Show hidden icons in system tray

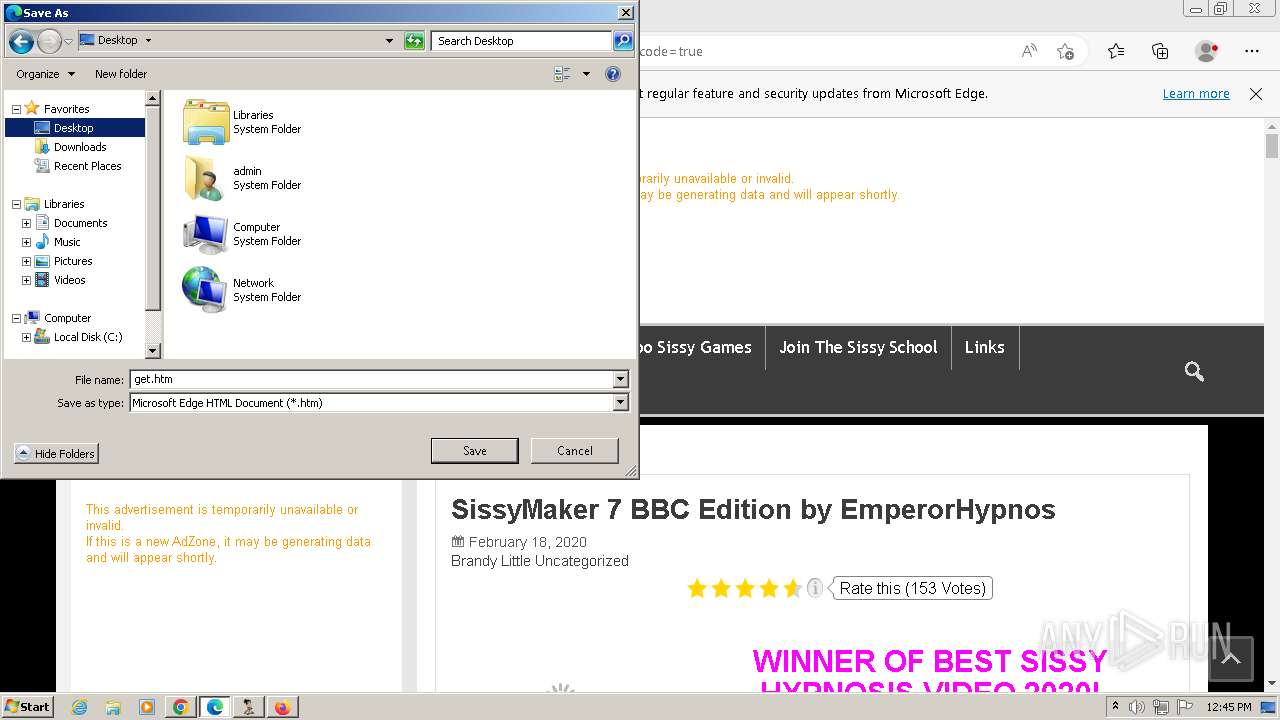[x=1115, y=707]
